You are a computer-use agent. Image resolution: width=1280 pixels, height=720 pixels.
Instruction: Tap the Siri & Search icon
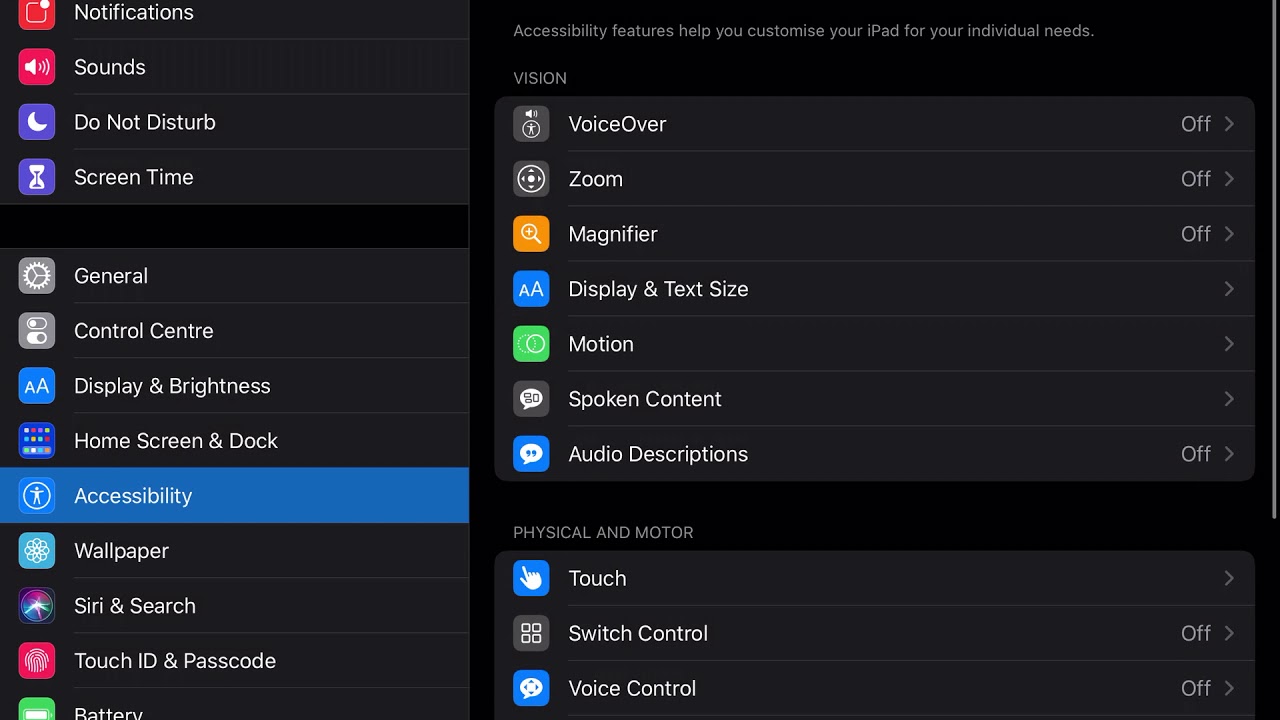click(x=37, y=606)
